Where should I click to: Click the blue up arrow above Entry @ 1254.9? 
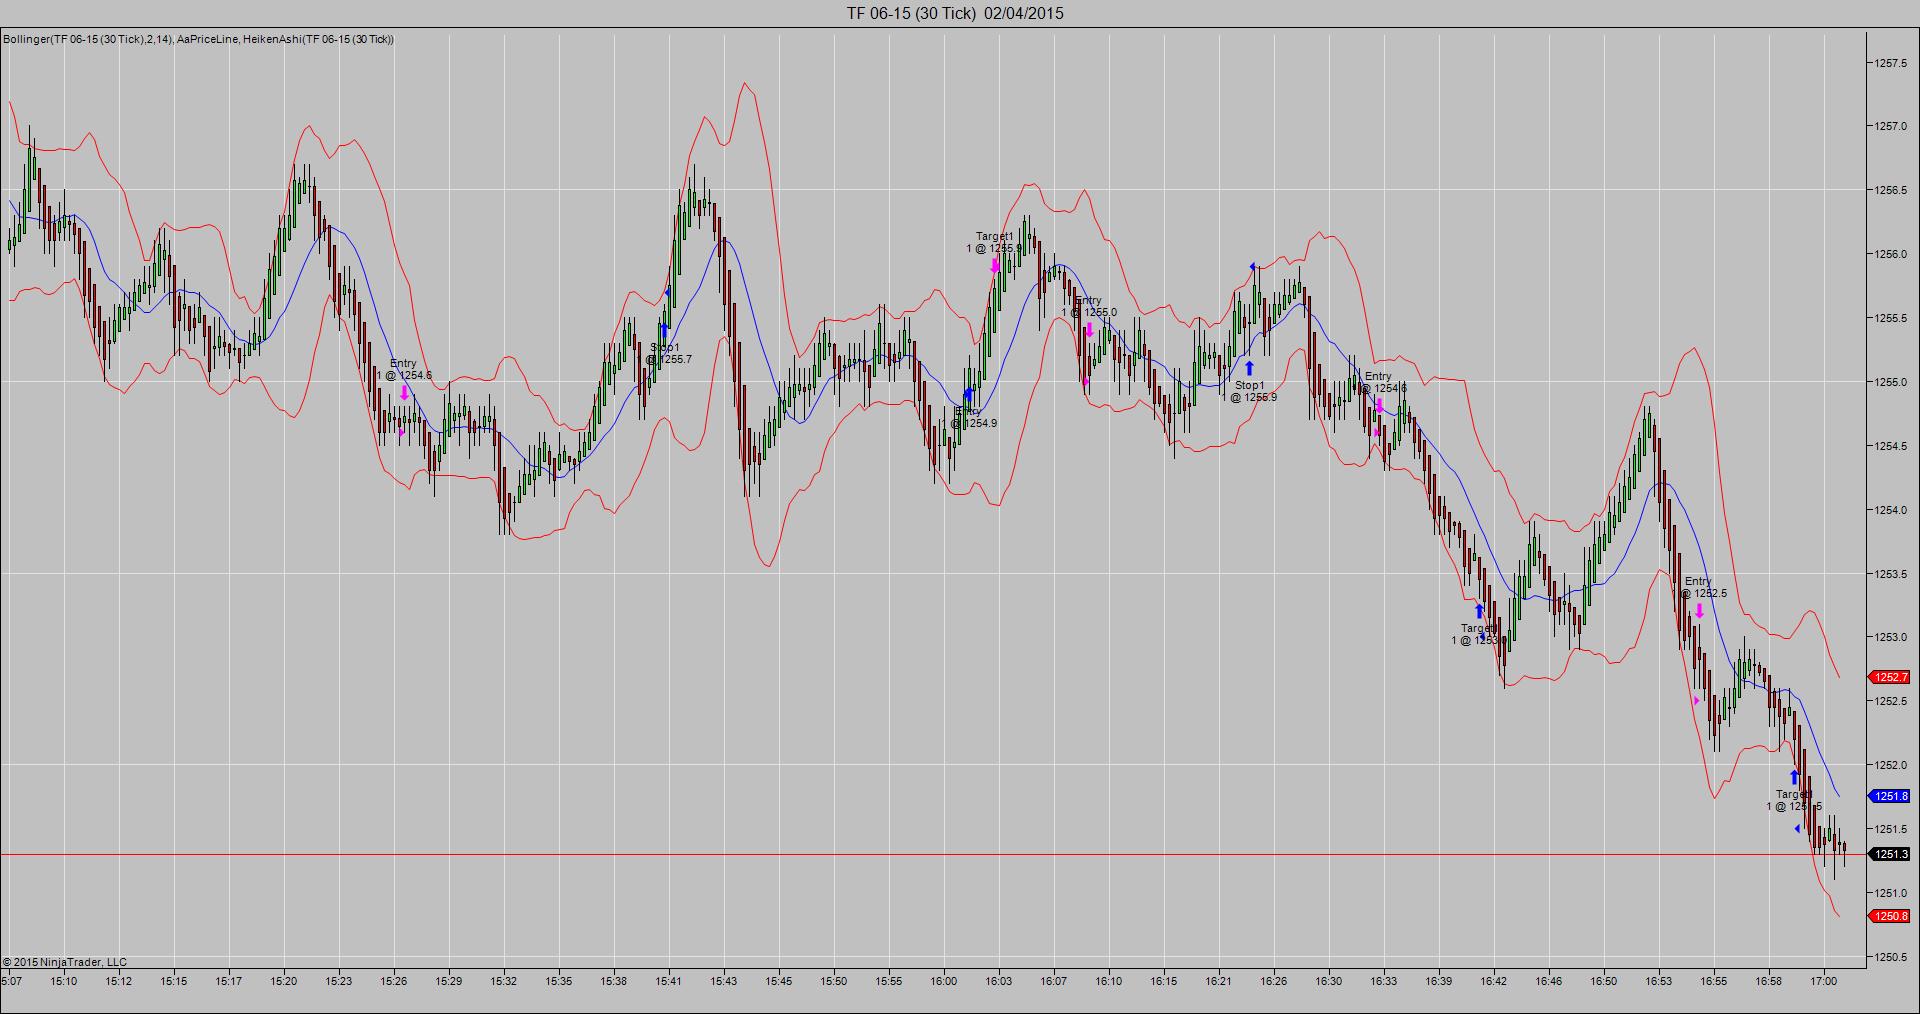point(968,395)
